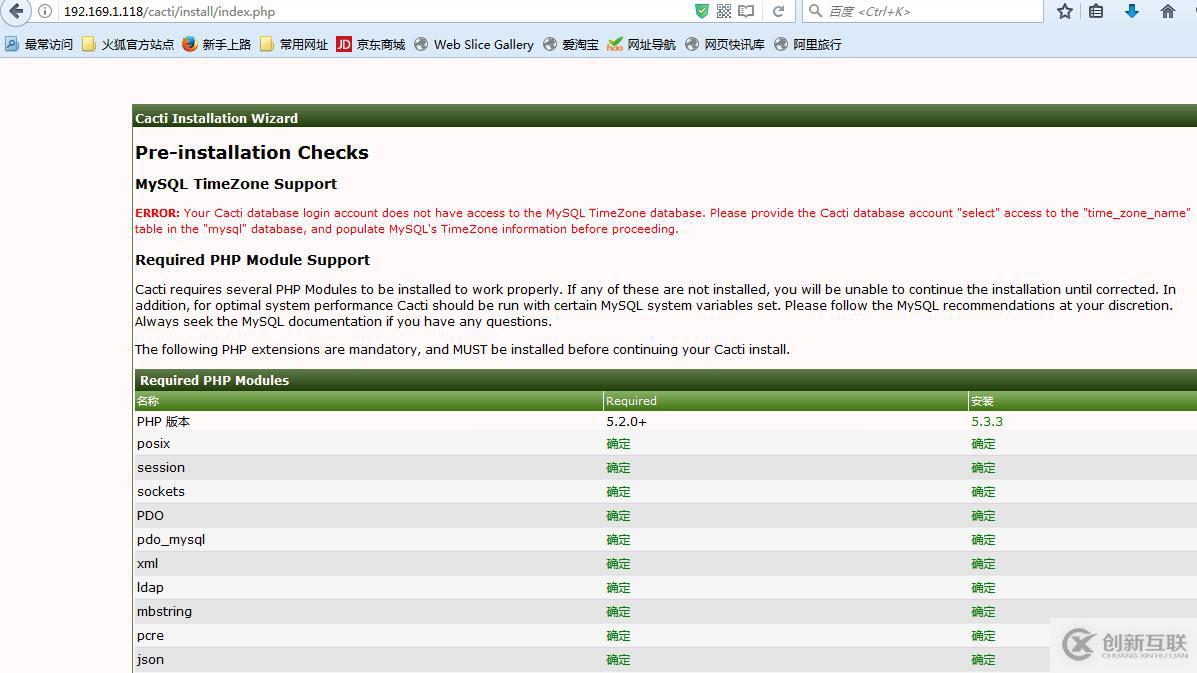
Task: Select the PDO module row name
Action: 150,515
